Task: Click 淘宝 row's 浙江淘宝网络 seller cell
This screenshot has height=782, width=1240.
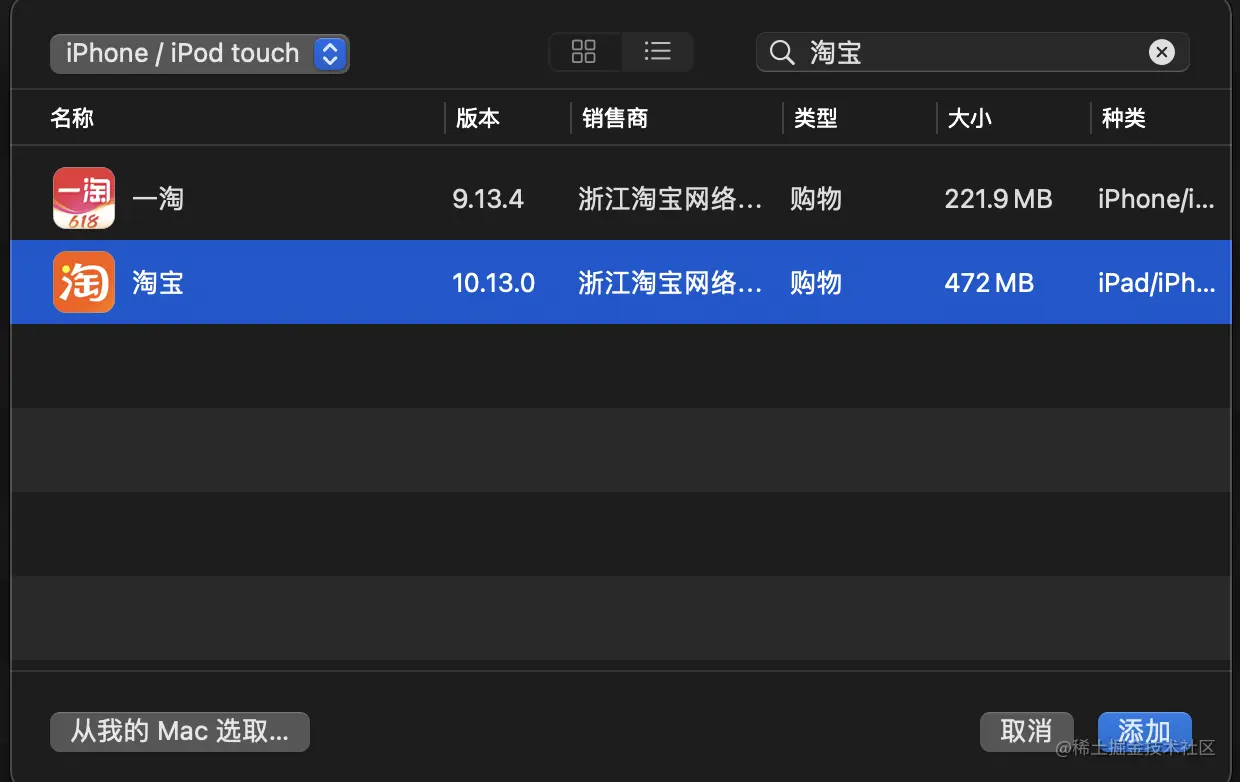Action: tap(671, 283)
